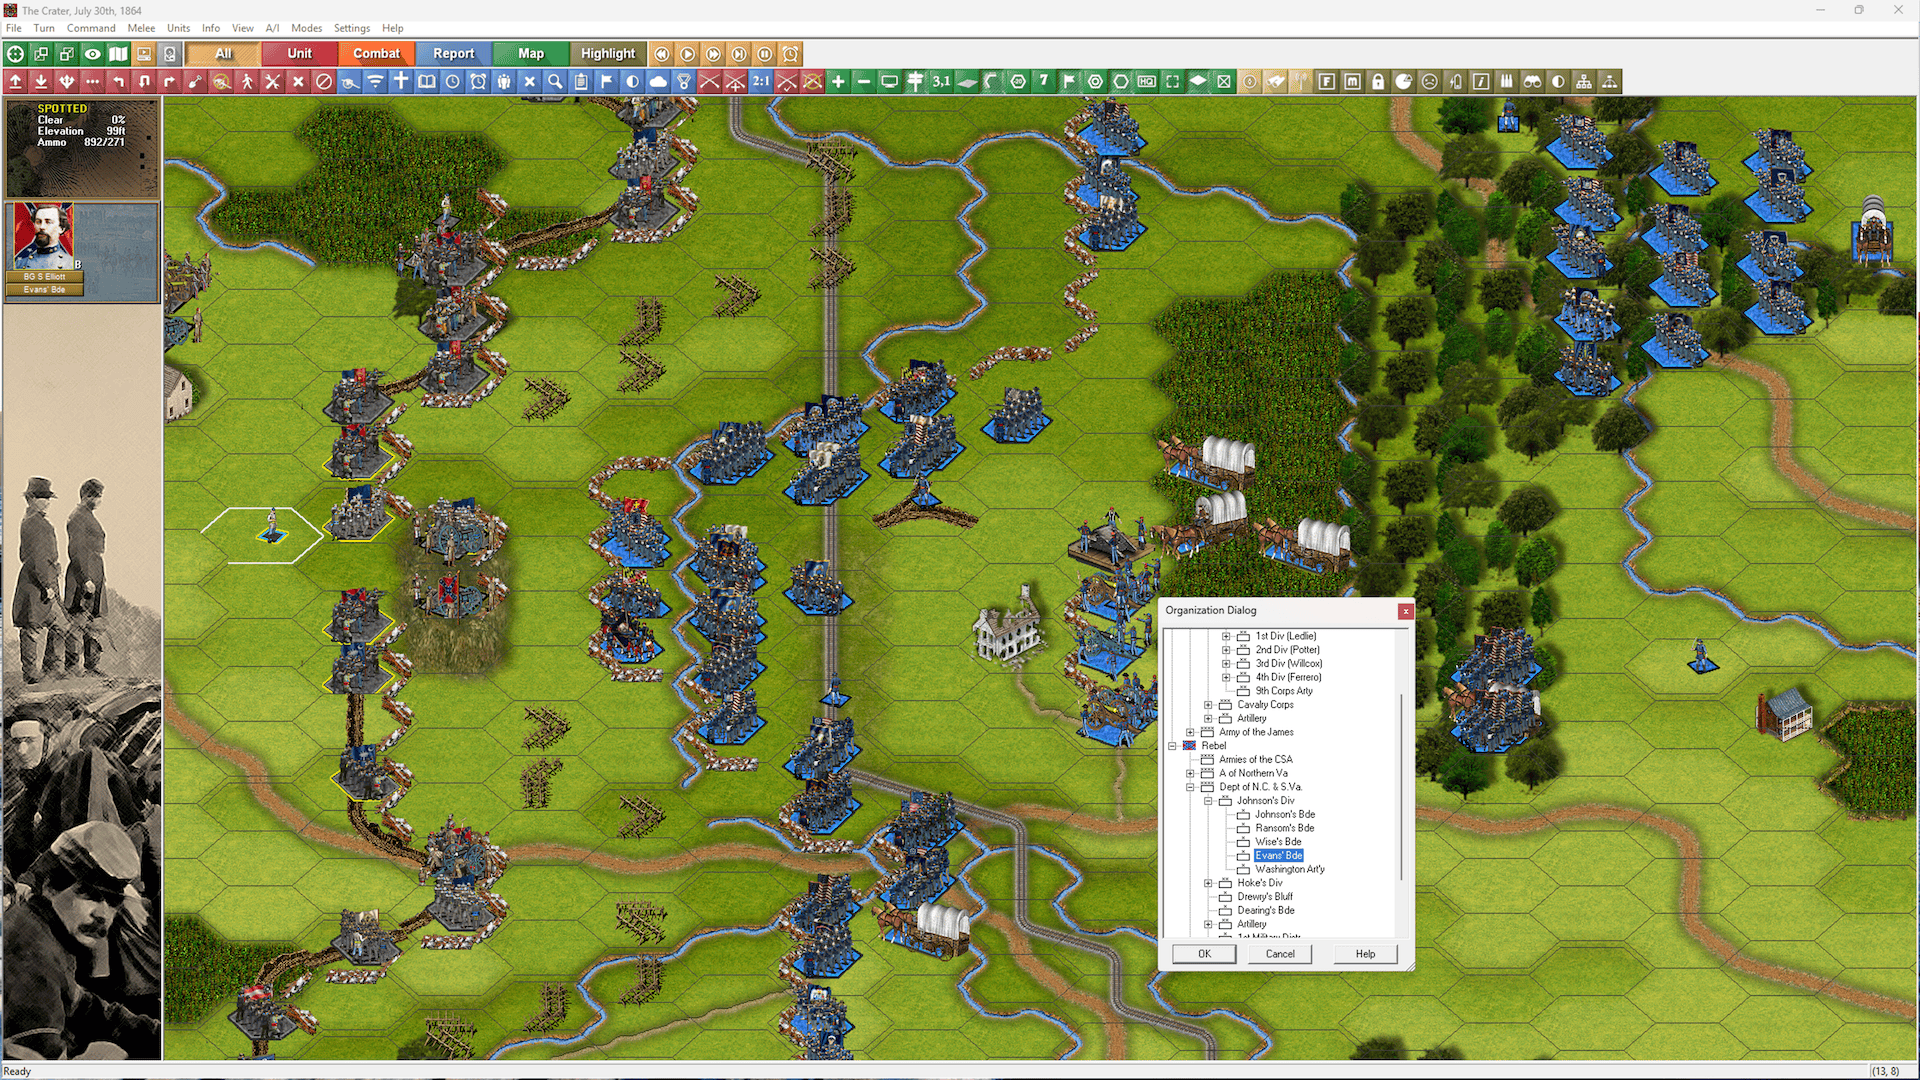Toggle the Report toolbar group

[453, 54]
